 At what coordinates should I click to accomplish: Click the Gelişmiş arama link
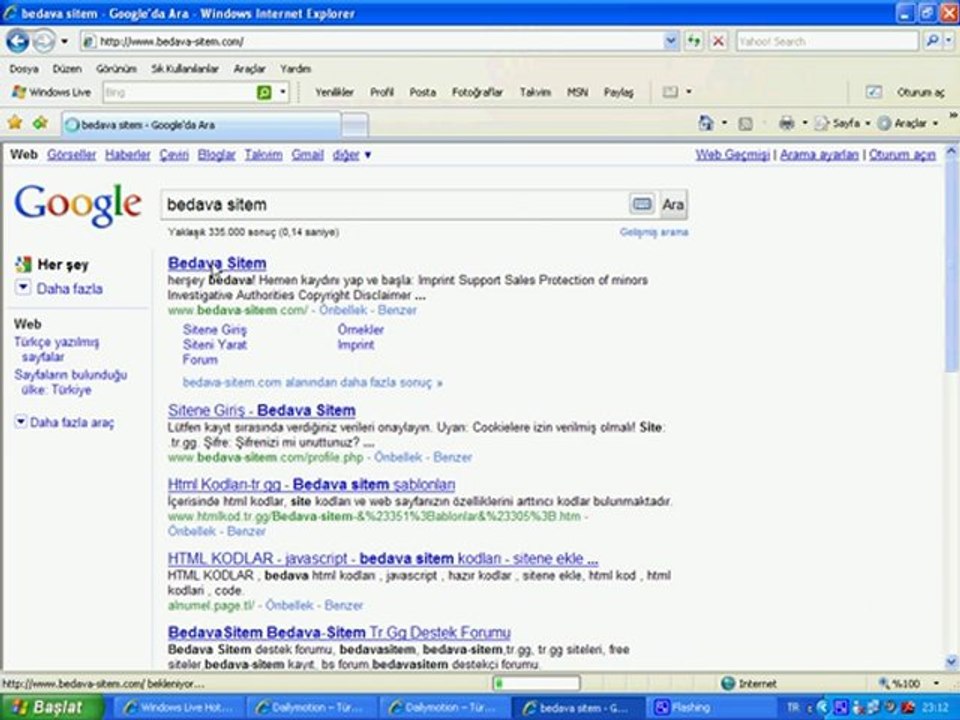pyautogui.click(x=654, y=232)
